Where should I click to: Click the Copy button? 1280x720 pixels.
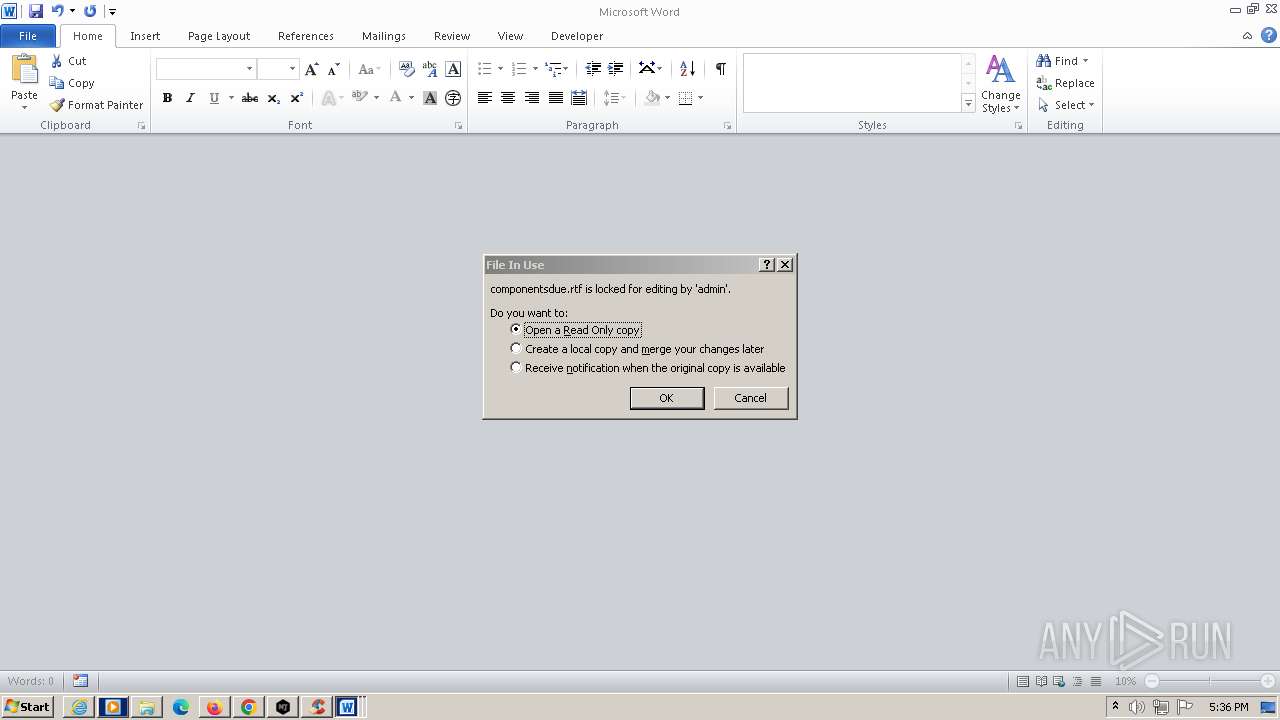point(72,83)
